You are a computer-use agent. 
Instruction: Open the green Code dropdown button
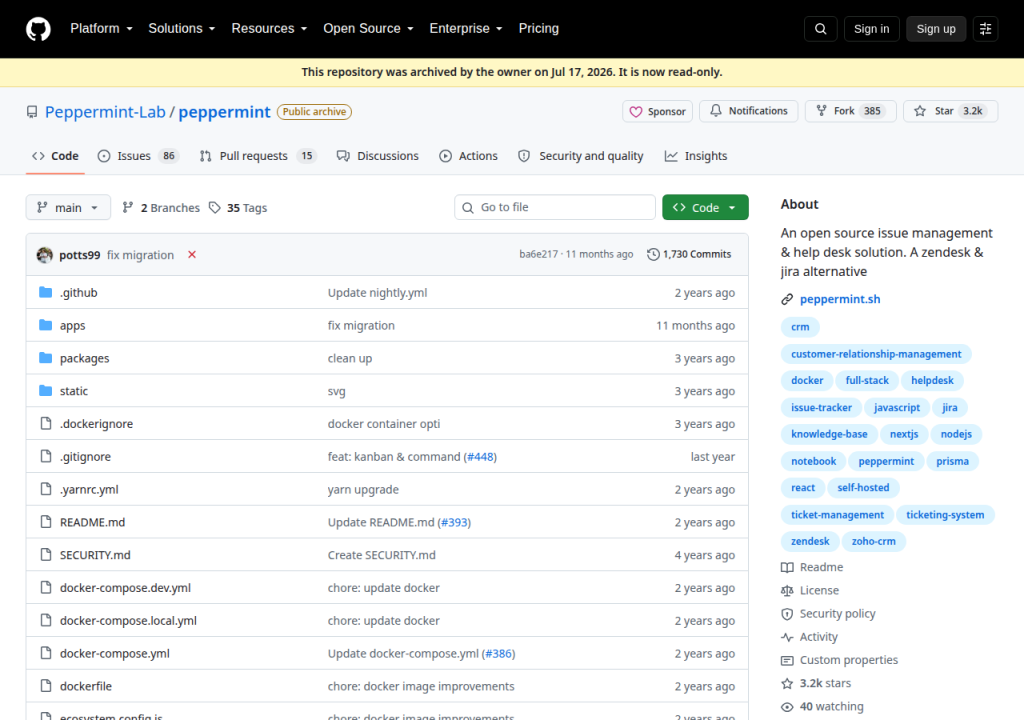(x=705, y=207)
